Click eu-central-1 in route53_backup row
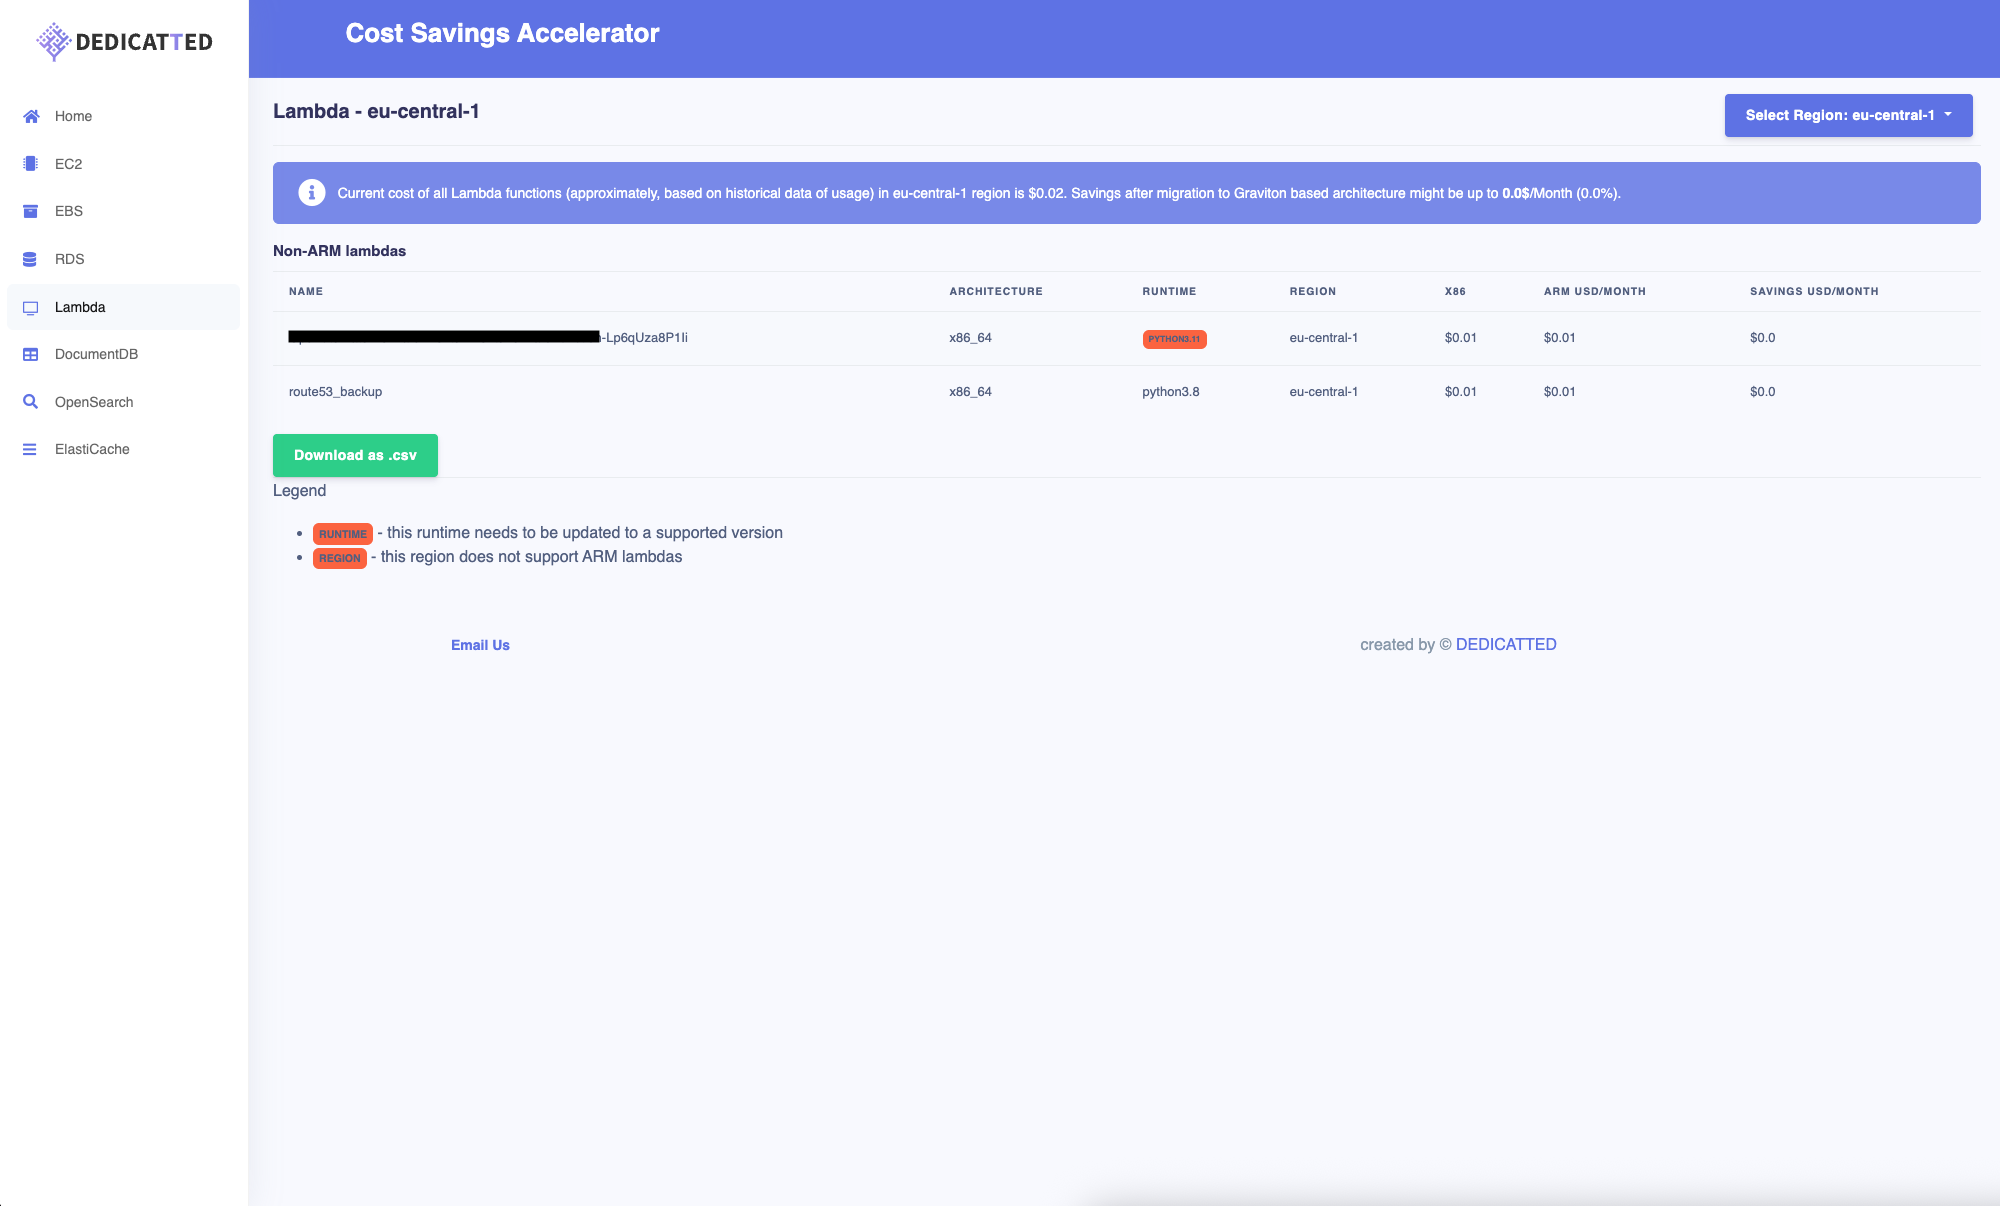 tap(1323, 392)
